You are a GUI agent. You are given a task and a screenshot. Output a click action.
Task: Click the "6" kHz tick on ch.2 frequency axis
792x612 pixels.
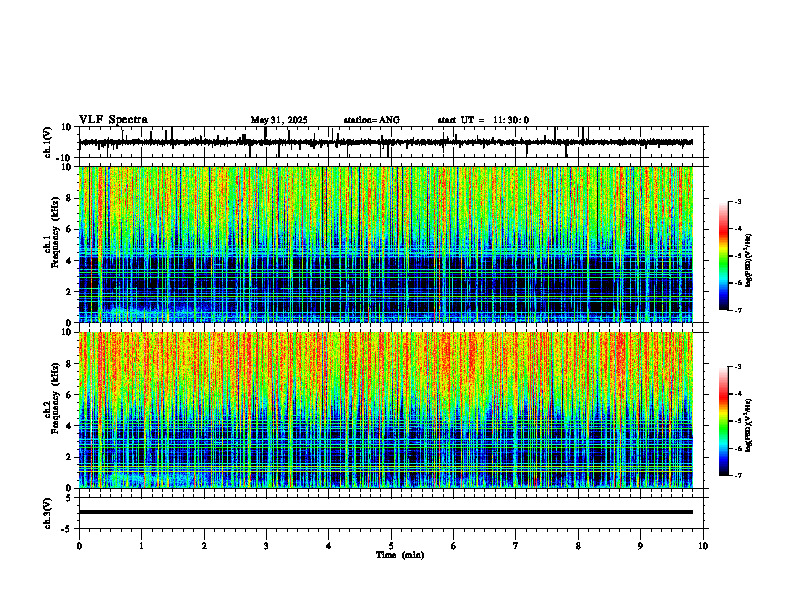pyautogui.click(x=70, y=395)
